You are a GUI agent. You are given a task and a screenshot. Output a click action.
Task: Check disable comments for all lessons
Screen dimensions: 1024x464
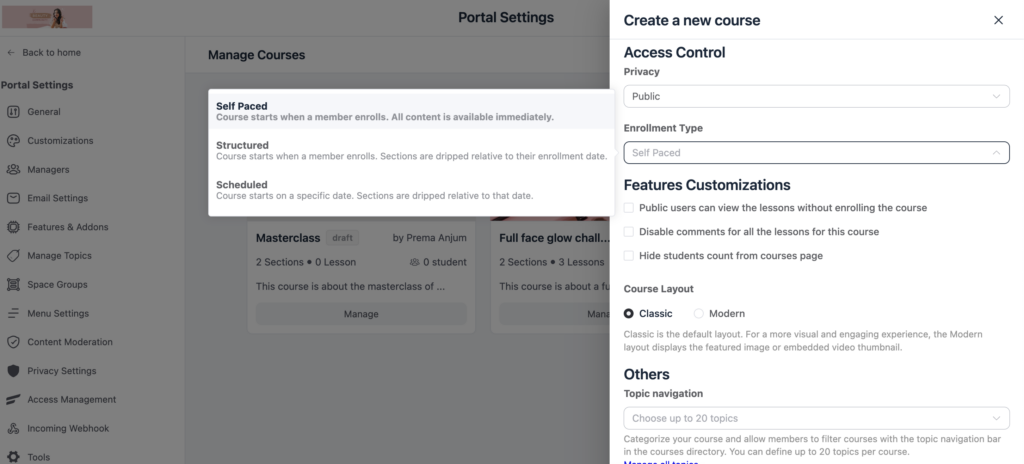click(629, 232)
